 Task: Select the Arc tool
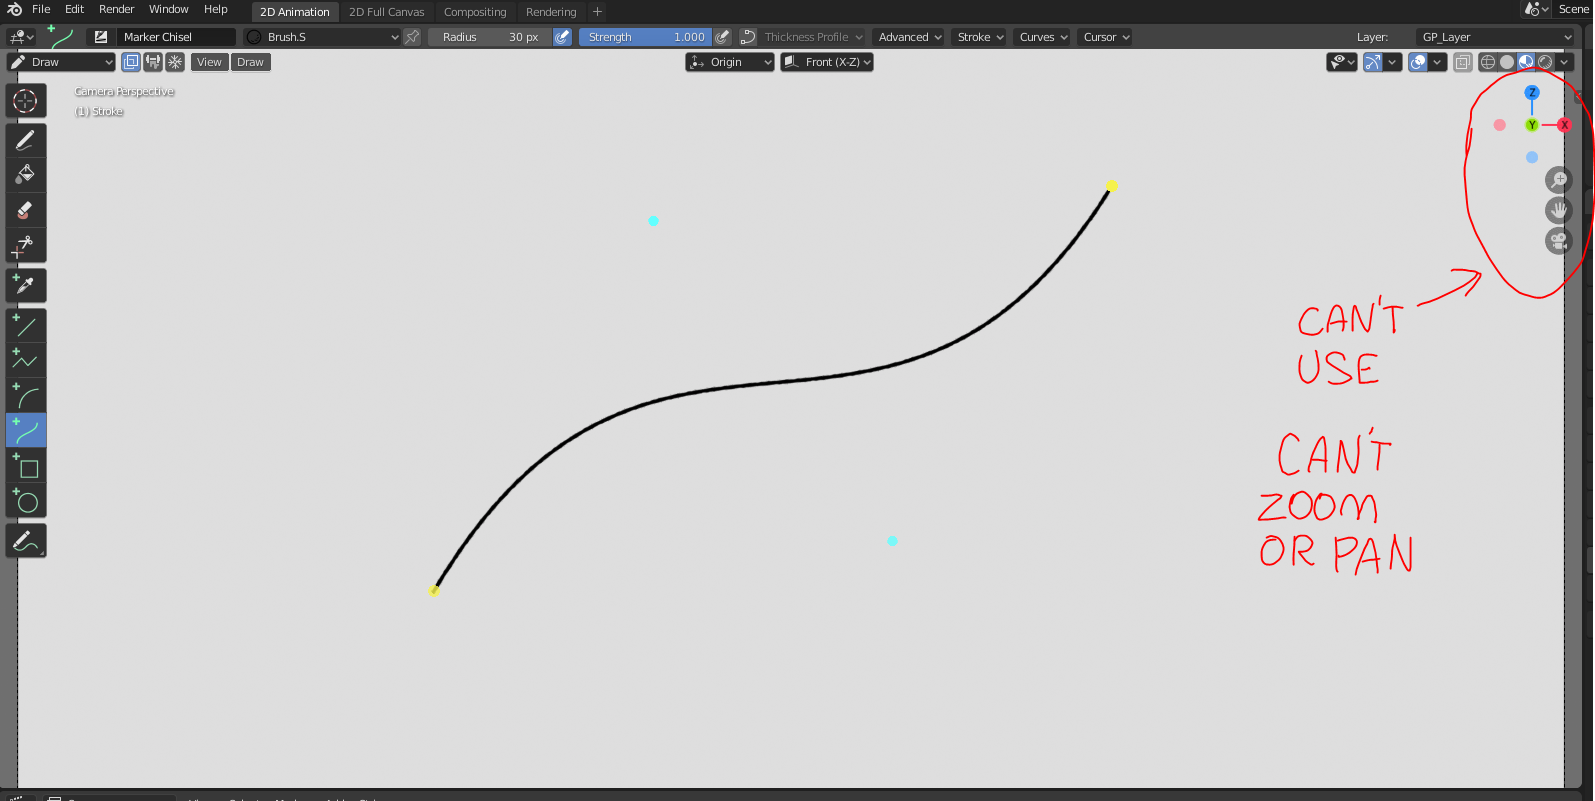pos(26,396)
